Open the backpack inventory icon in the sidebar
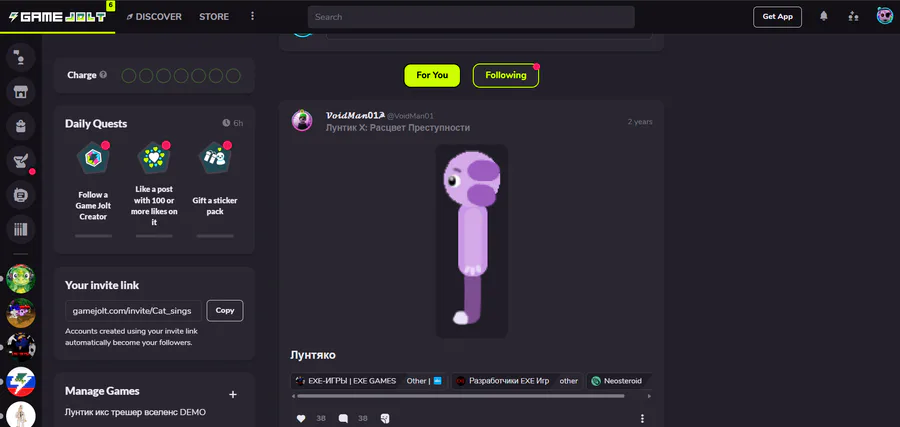Viewport: 900px width, 427px height. pos(21,126)
